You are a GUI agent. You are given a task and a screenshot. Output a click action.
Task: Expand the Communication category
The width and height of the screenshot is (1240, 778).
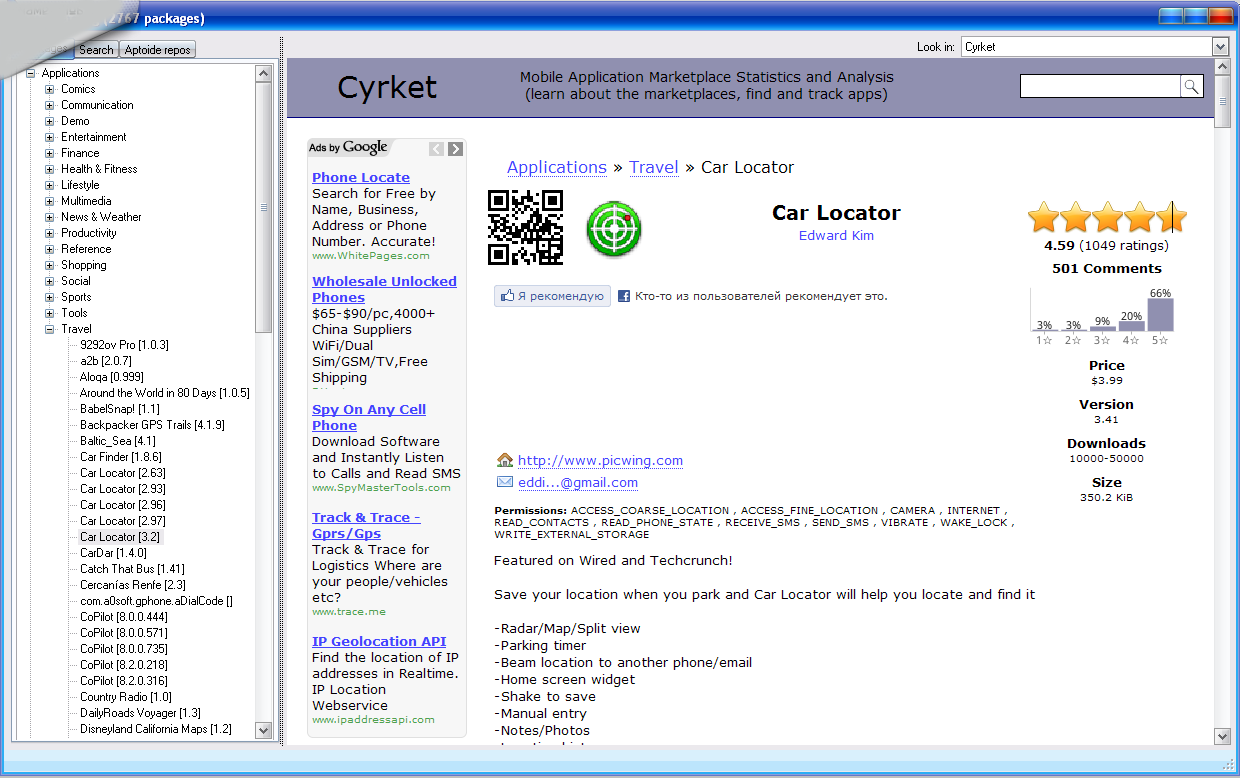[50, 105]
